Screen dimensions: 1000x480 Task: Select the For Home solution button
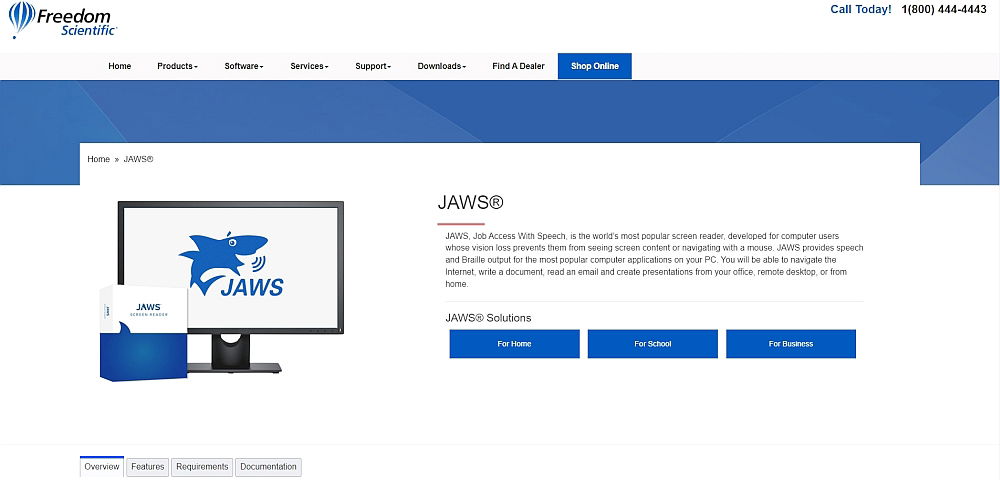pyautogui.click(x=514, y=344)
